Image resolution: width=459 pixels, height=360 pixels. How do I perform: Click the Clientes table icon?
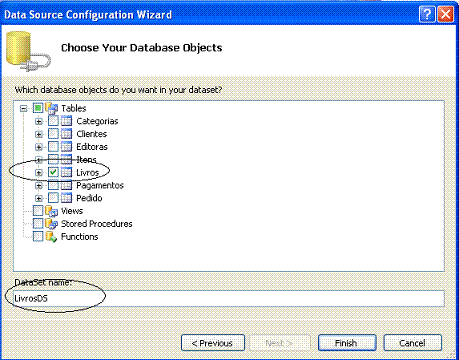pyautogui.click(x=66, y=134)
